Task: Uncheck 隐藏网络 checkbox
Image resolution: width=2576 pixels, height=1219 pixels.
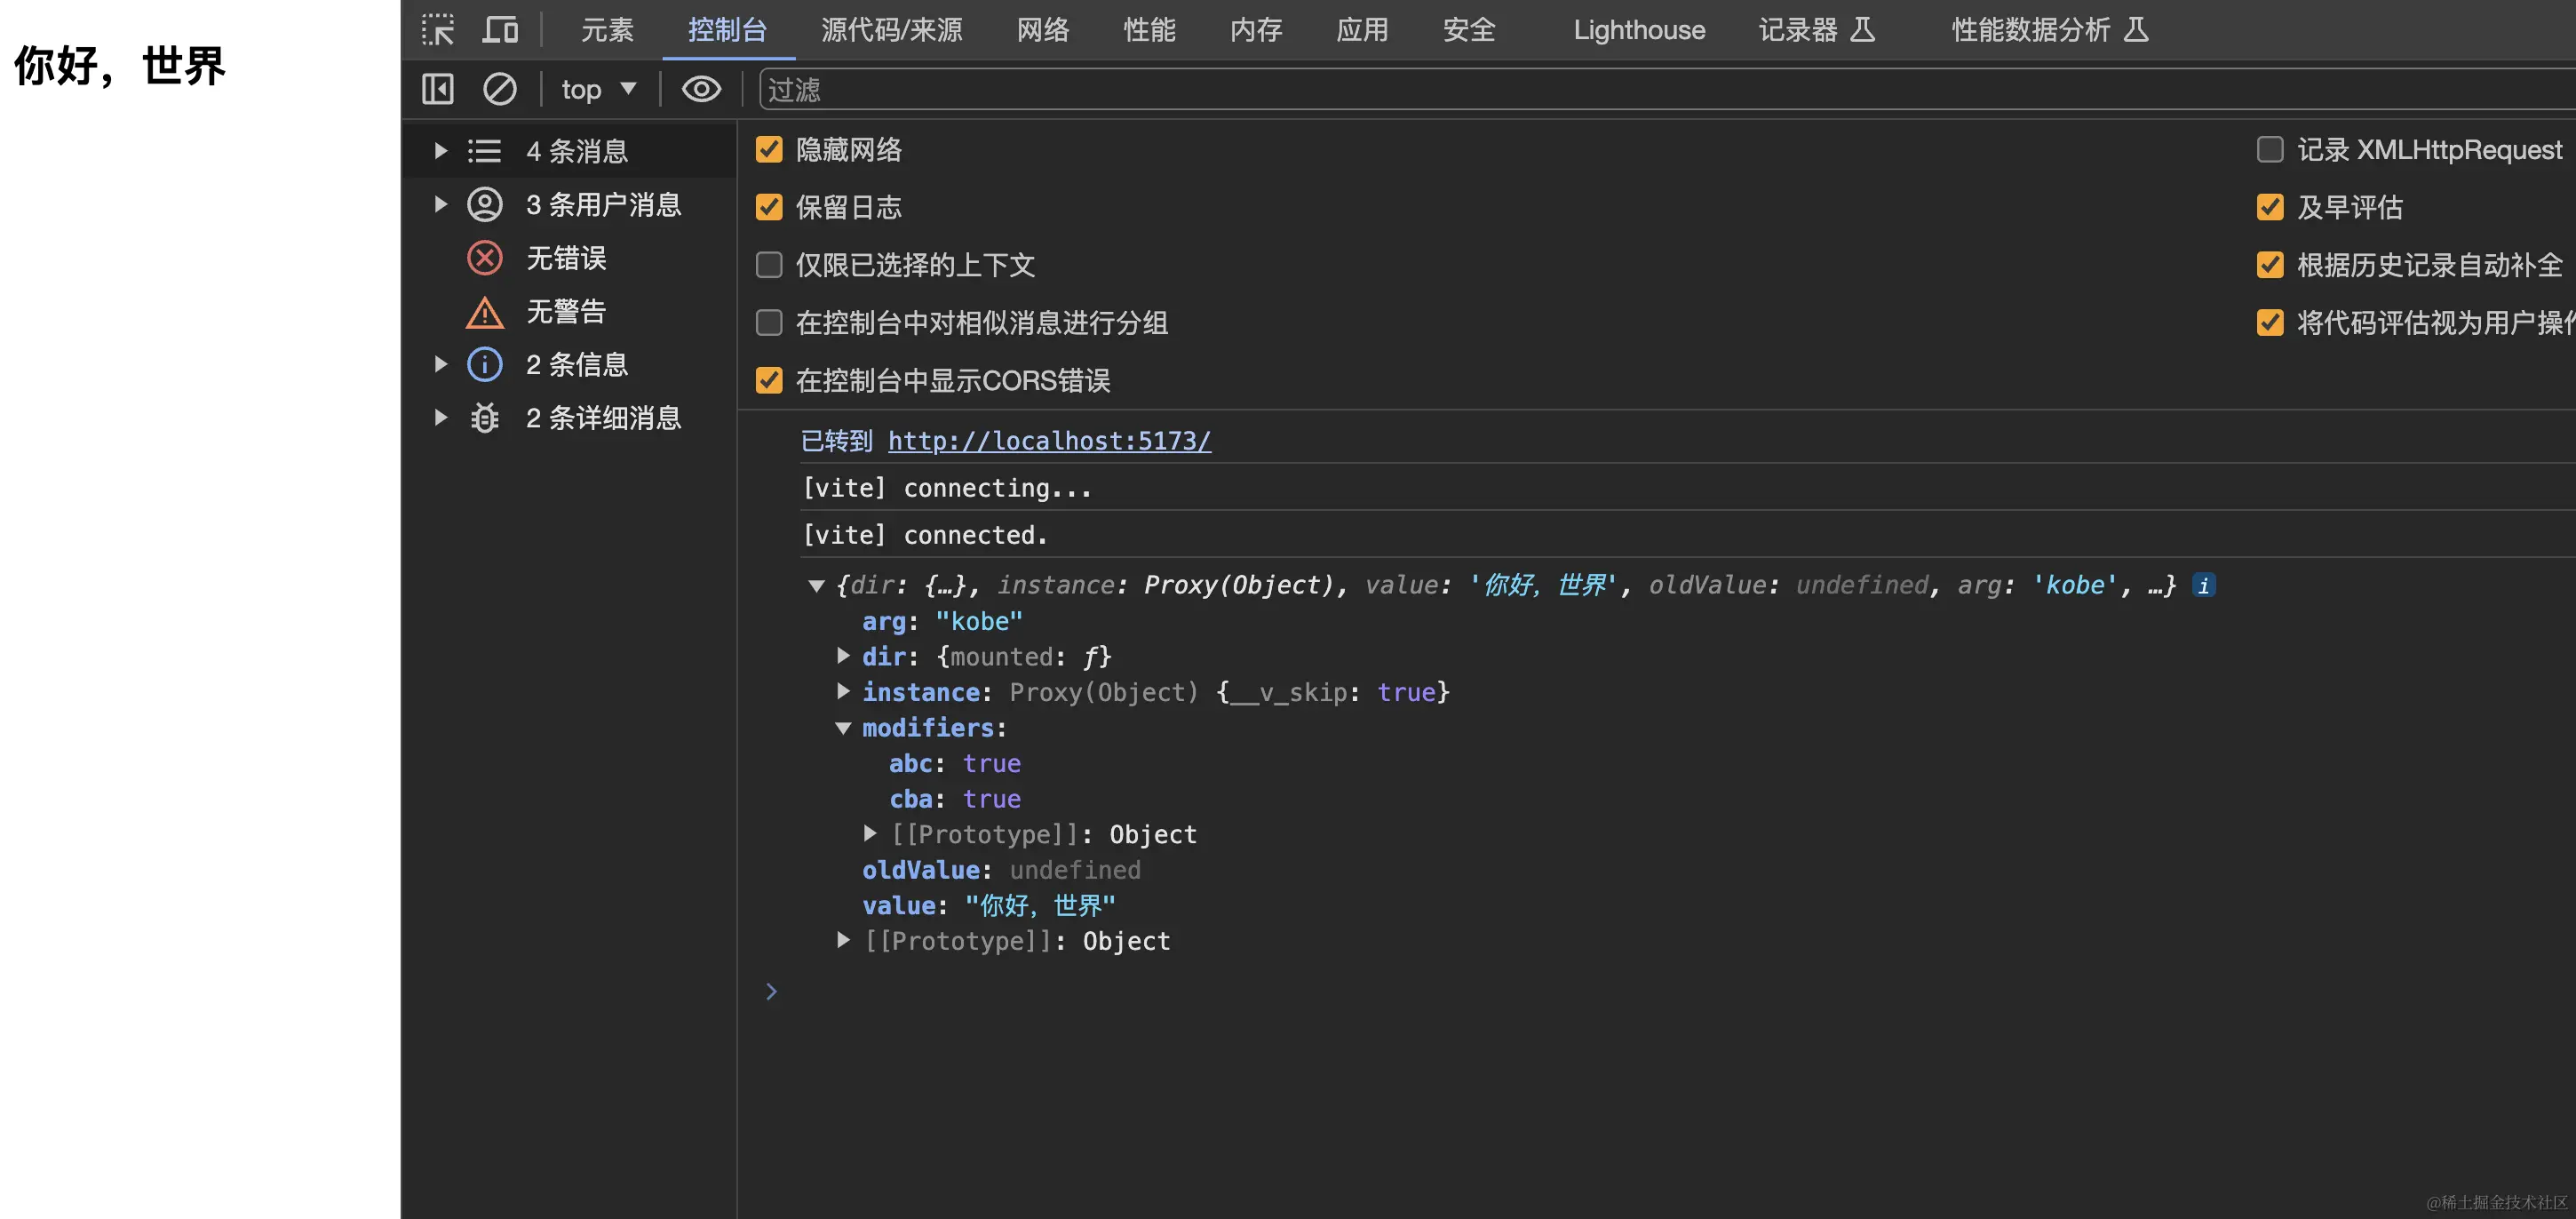Action: (x=768, y=149)
